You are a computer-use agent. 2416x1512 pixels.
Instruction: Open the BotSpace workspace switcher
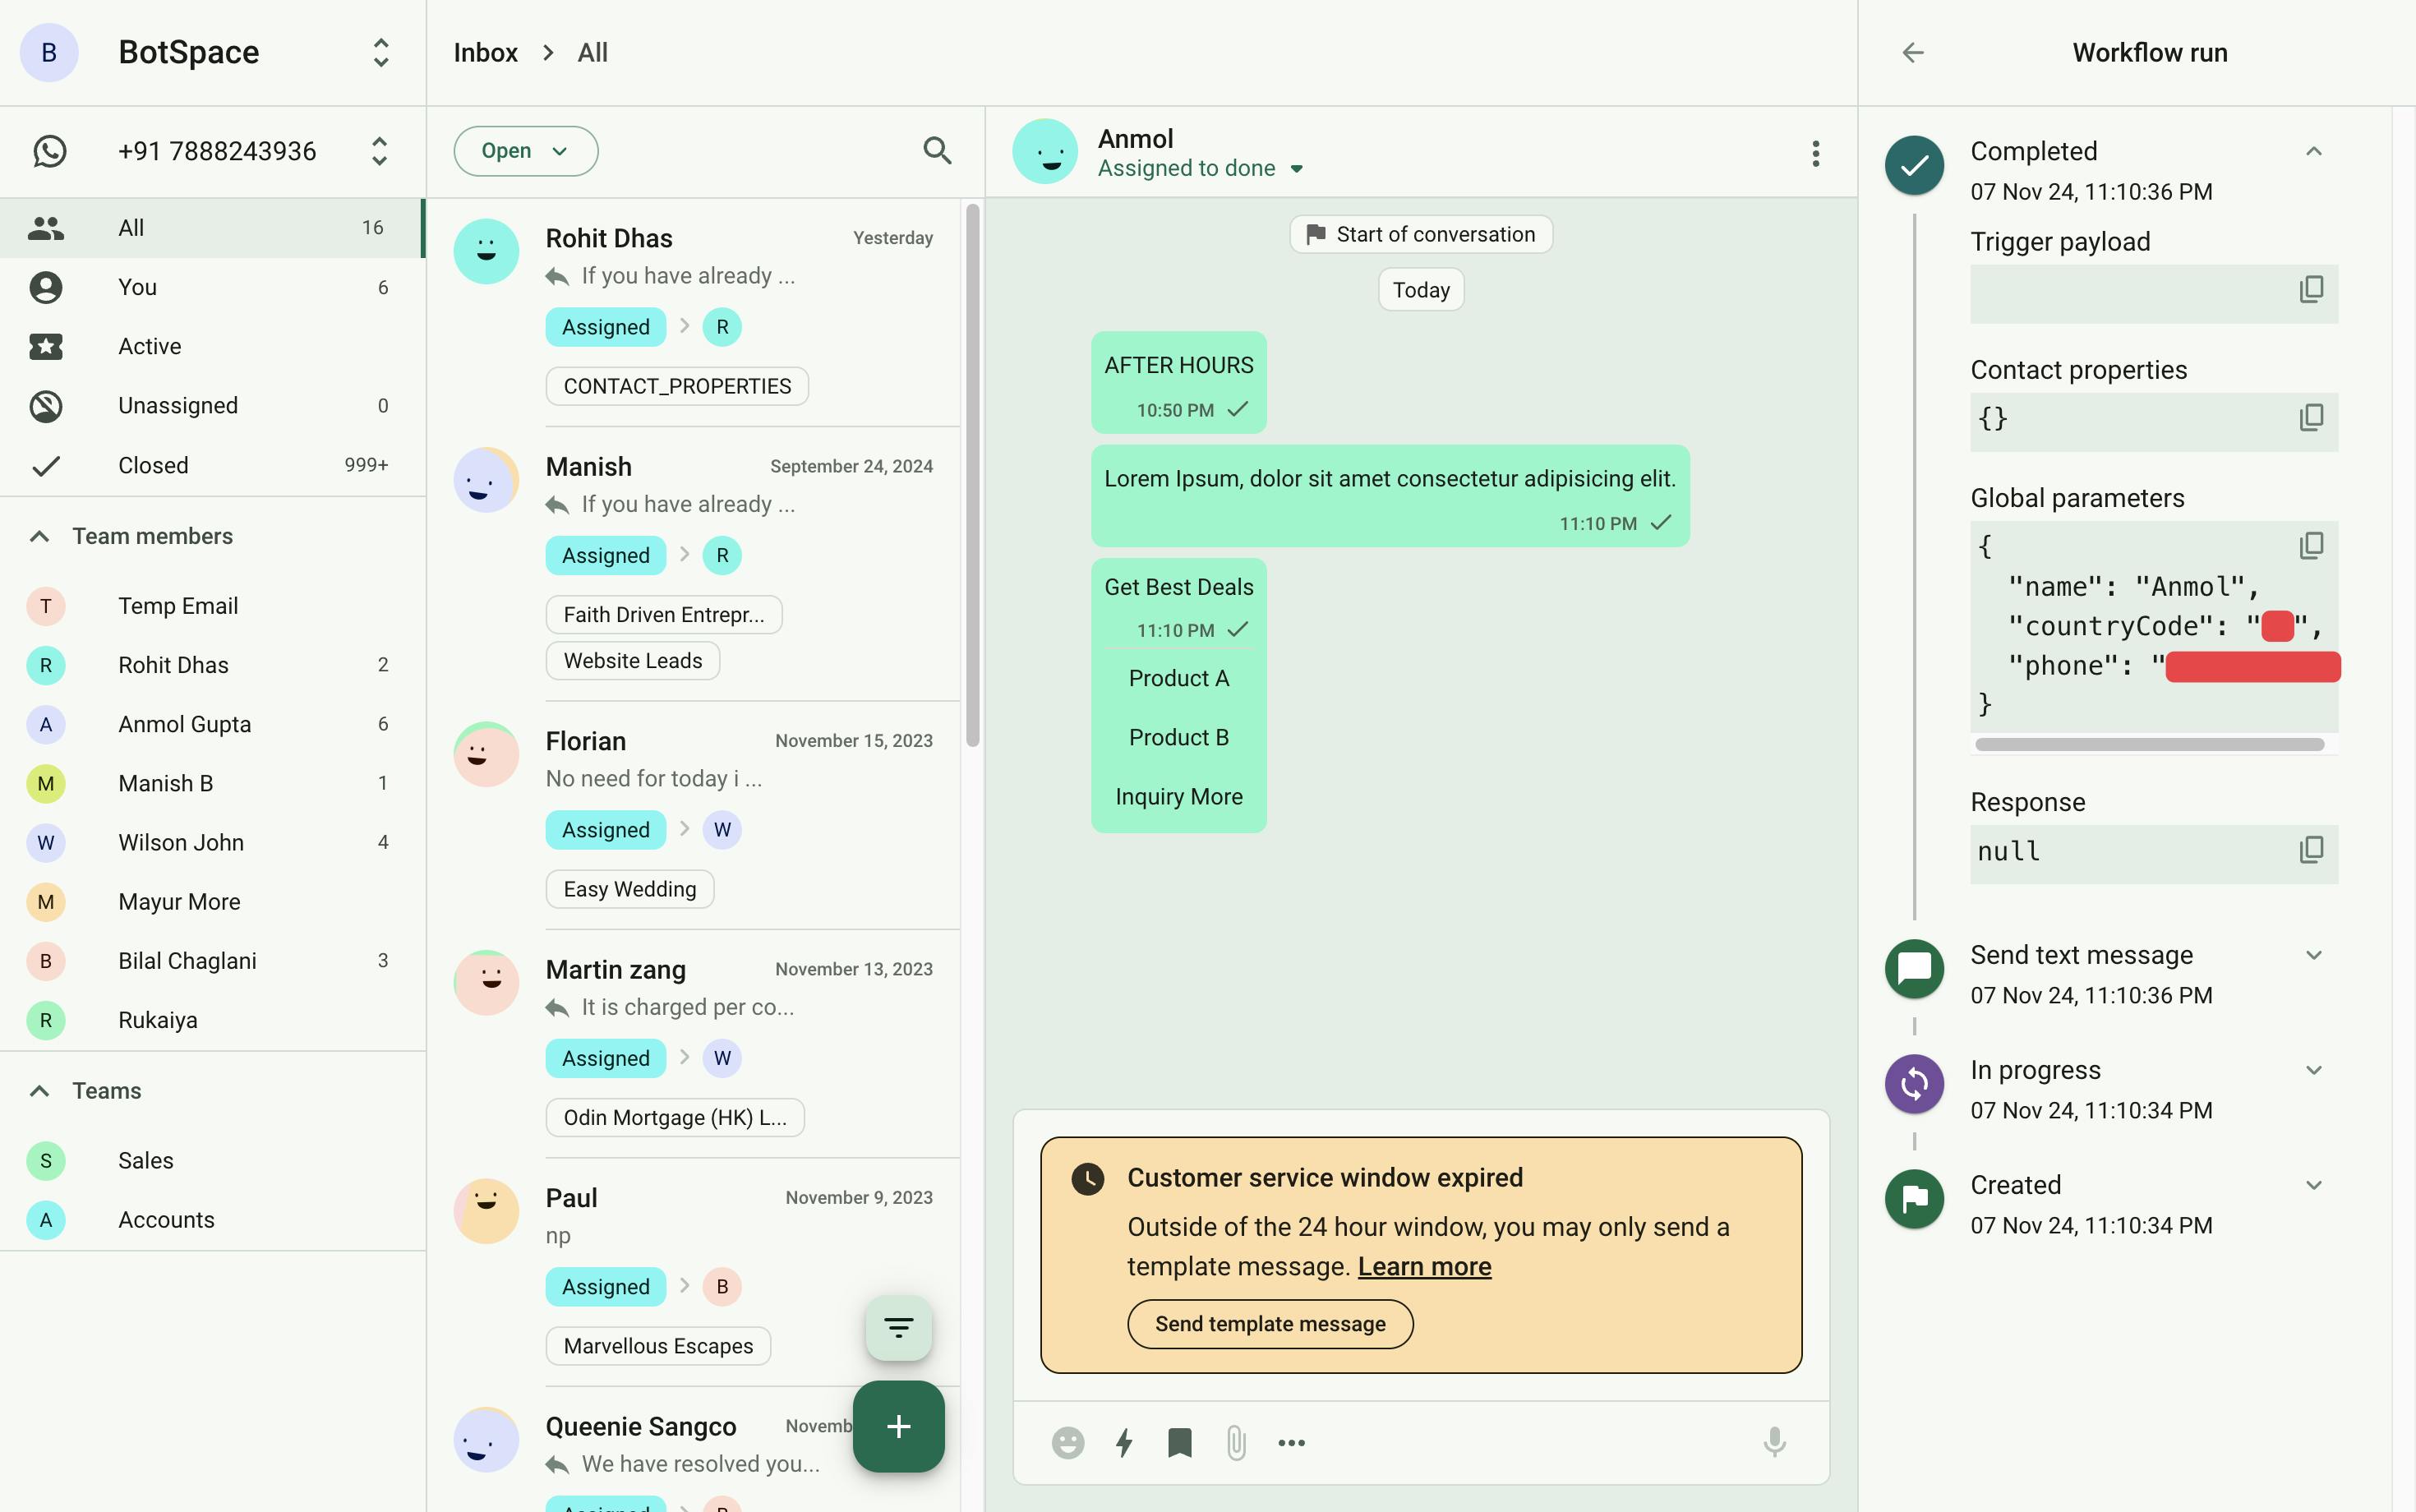coord(380,52)
